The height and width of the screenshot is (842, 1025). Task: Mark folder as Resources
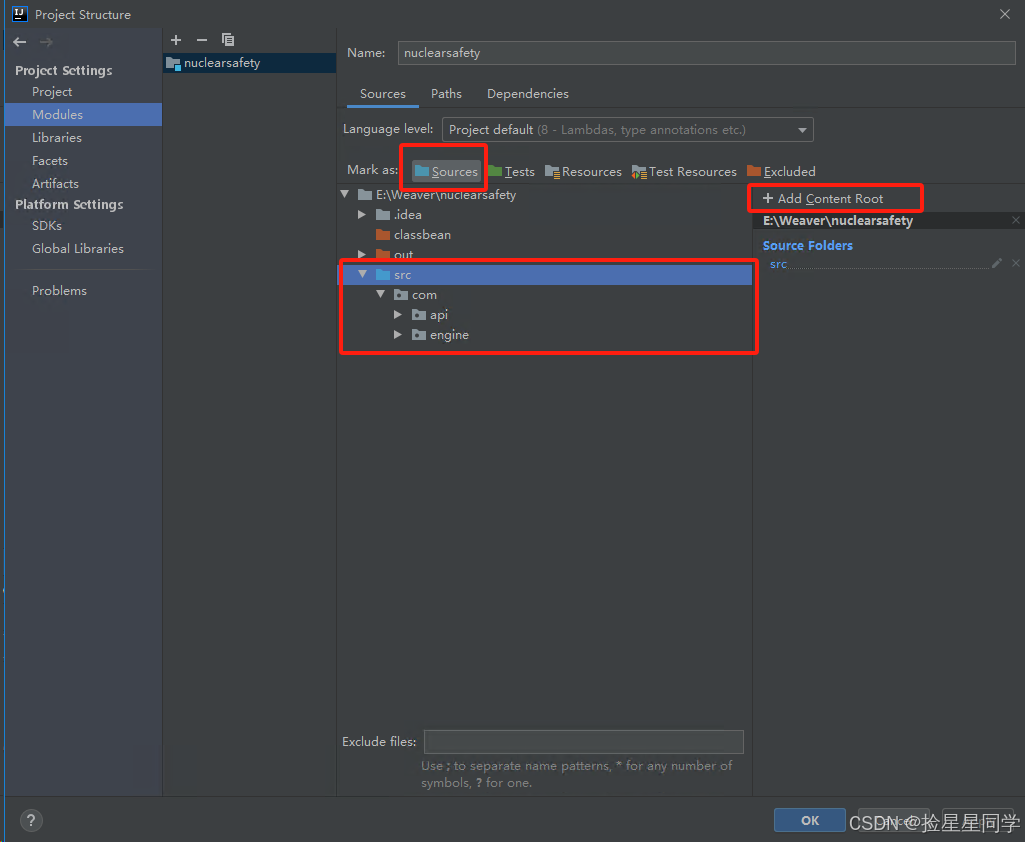(584, 171)
